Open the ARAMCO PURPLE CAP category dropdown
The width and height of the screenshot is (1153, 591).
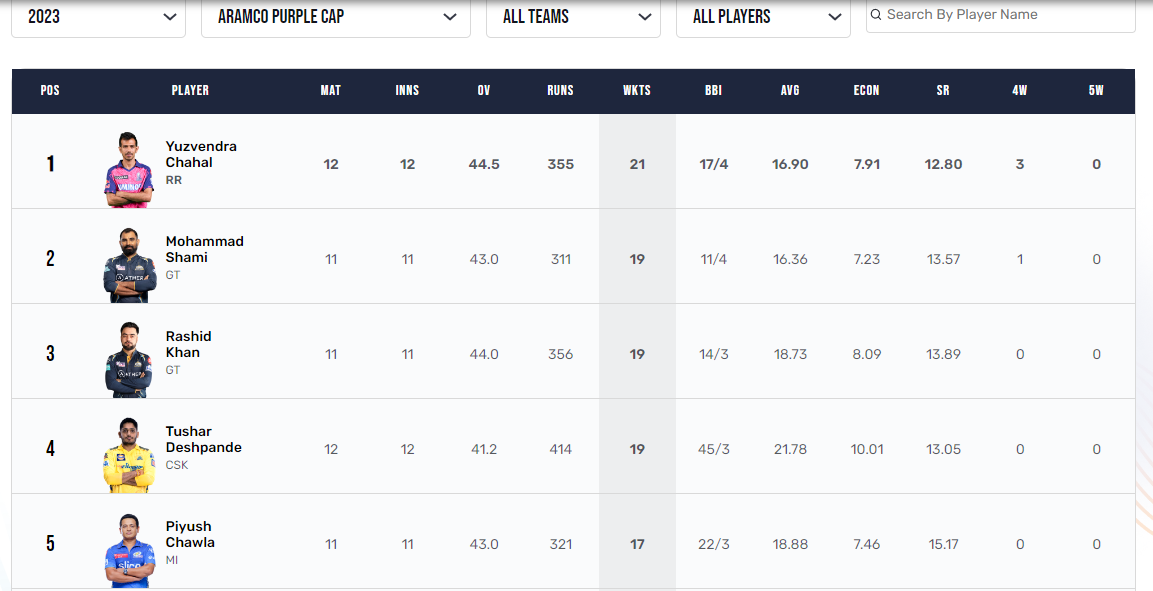click(x=336, y=15)
